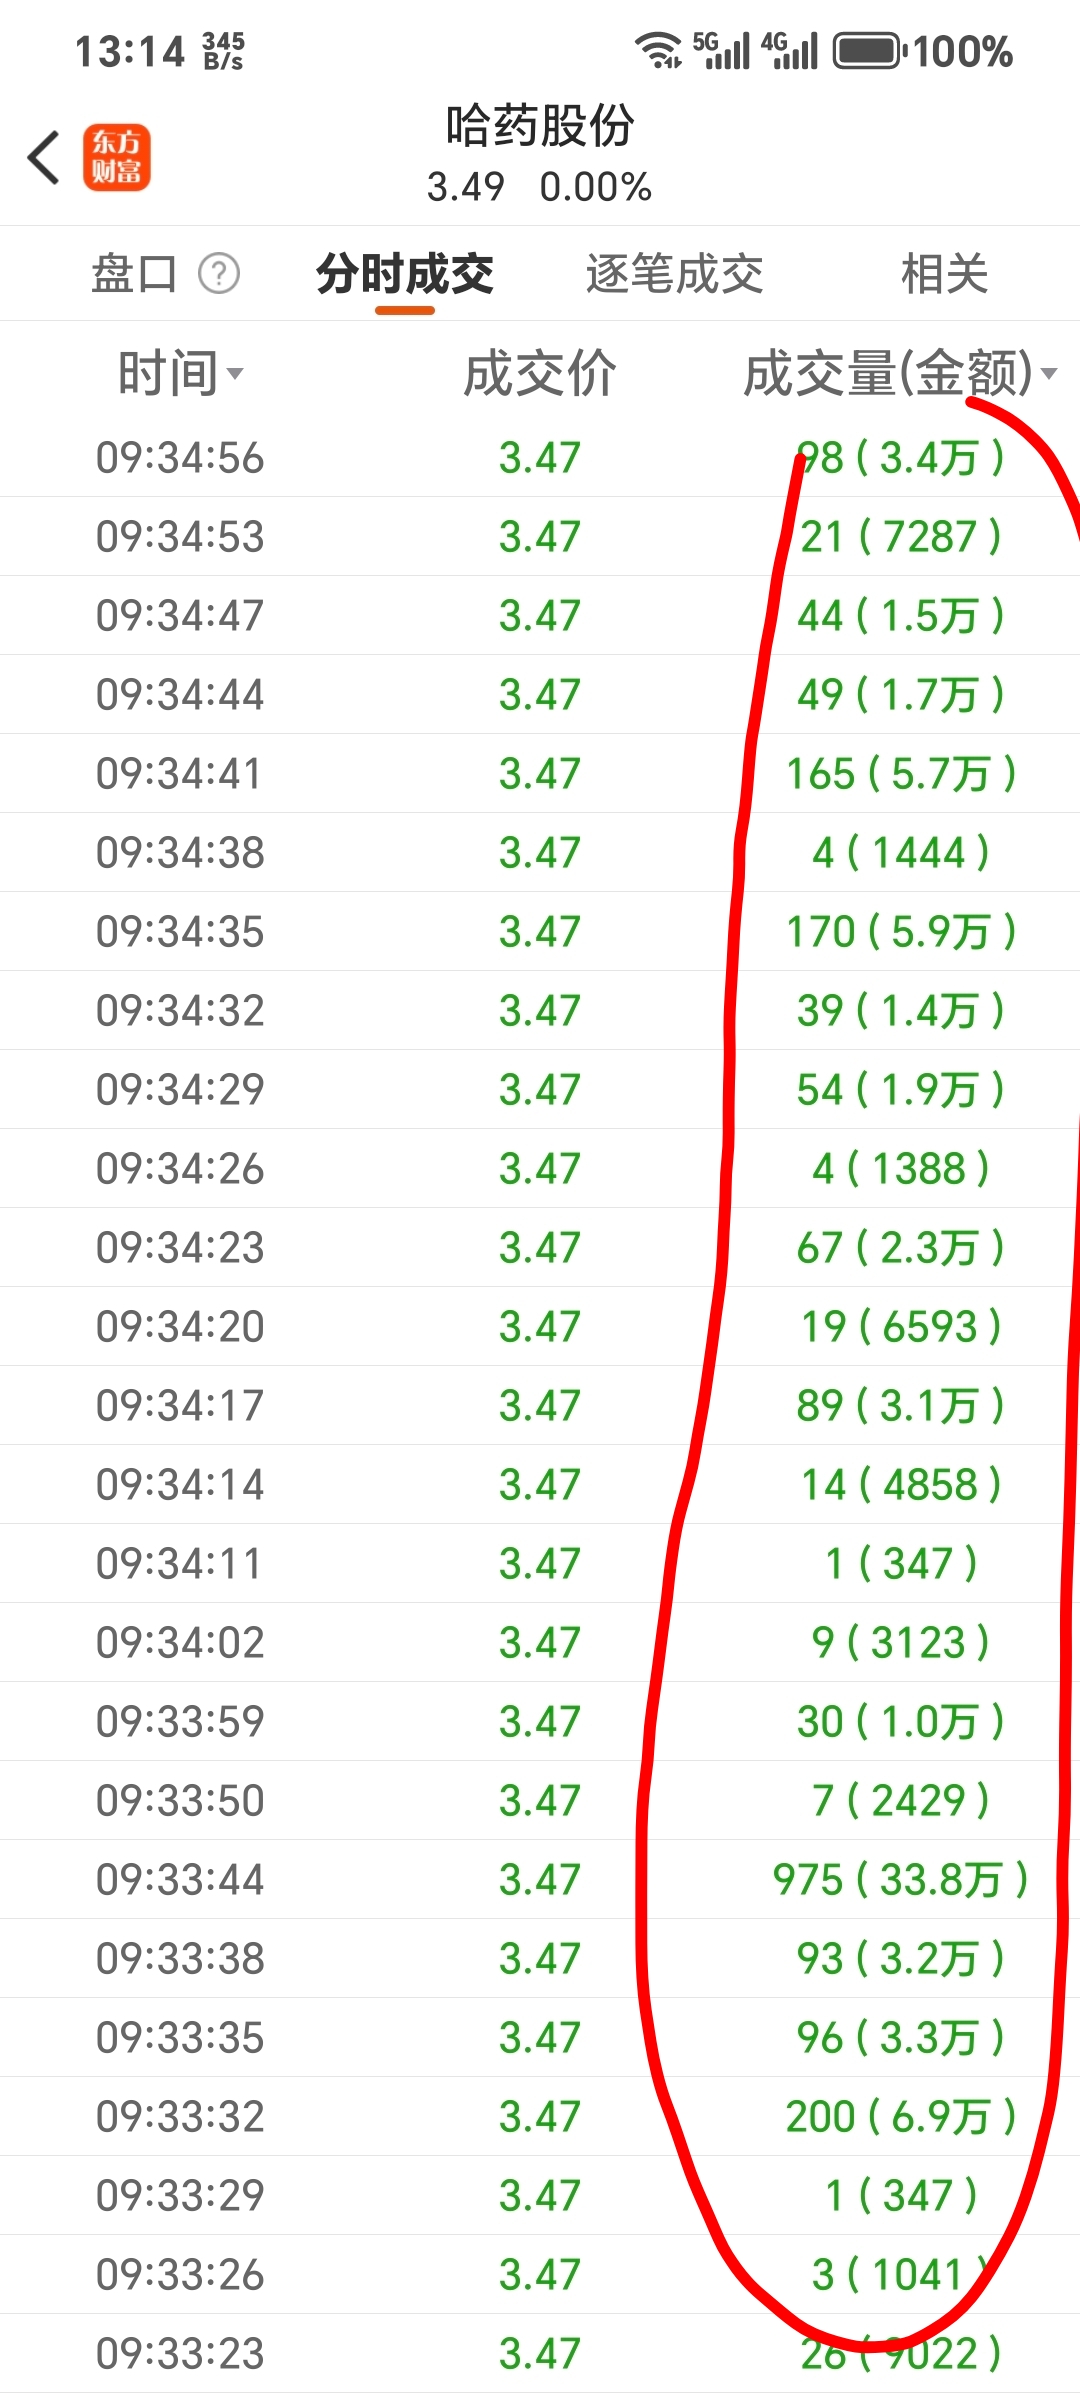Select the 09:34:47 time entry
This screenshot has width=1080, height=2400.
pos(180,616)
